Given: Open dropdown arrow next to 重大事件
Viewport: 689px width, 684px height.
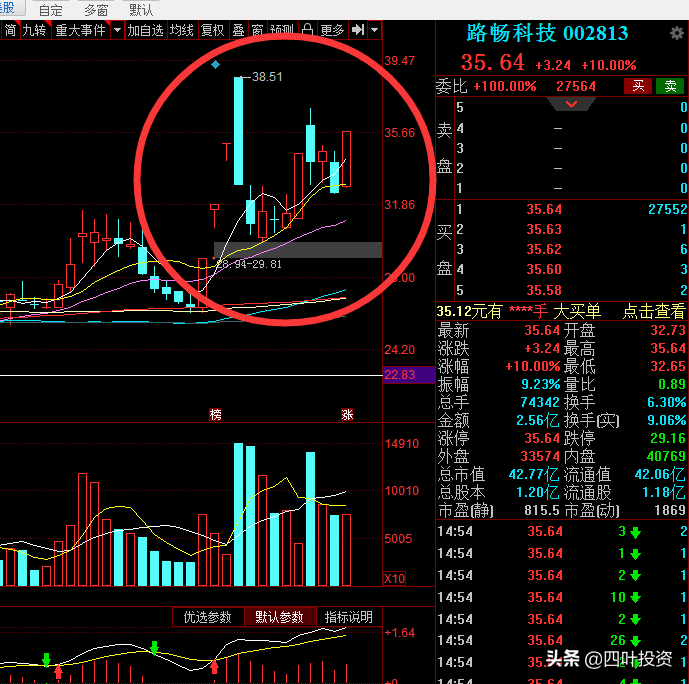Looking at the screenshot, I should [x=117, y=30].
